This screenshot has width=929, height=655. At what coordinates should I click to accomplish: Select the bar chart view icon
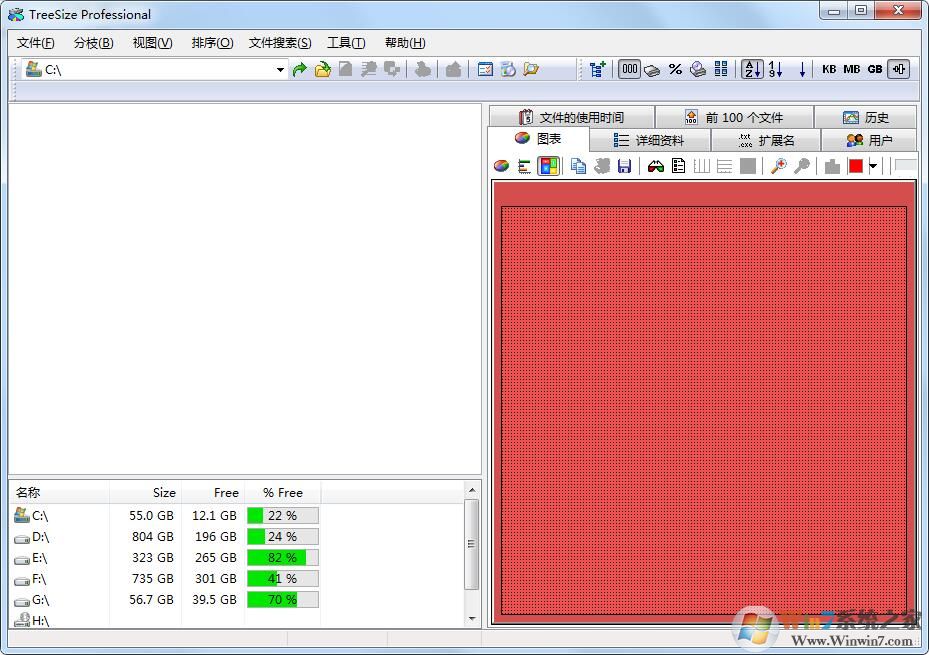523,166
